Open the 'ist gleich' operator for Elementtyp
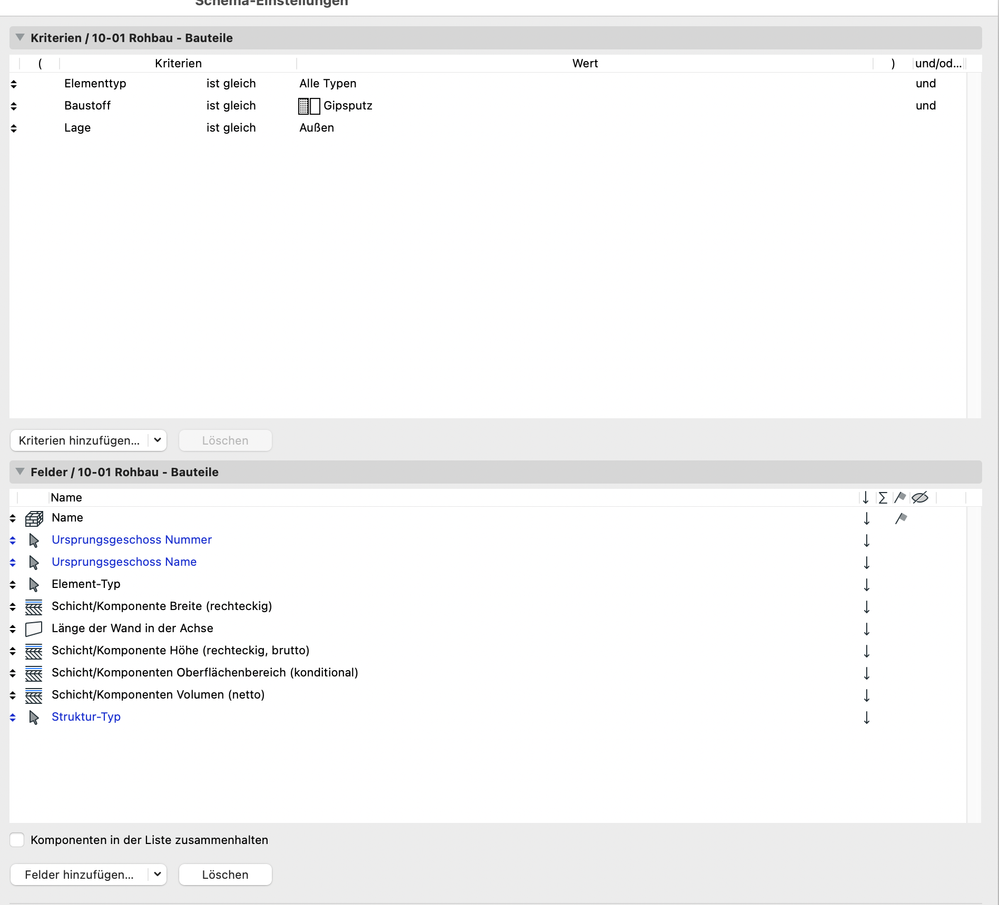The image size is (999, 905). pos(231,83)
